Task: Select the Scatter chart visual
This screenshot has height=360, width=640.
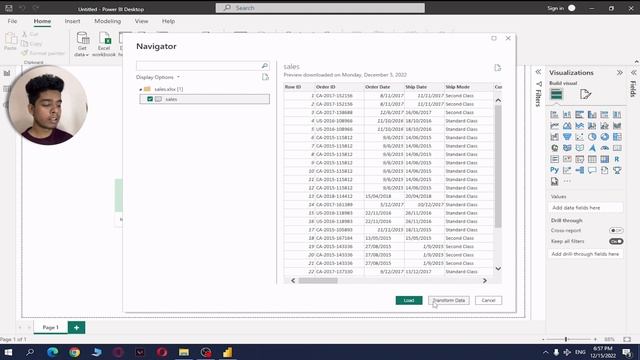Action: [580, 137]
